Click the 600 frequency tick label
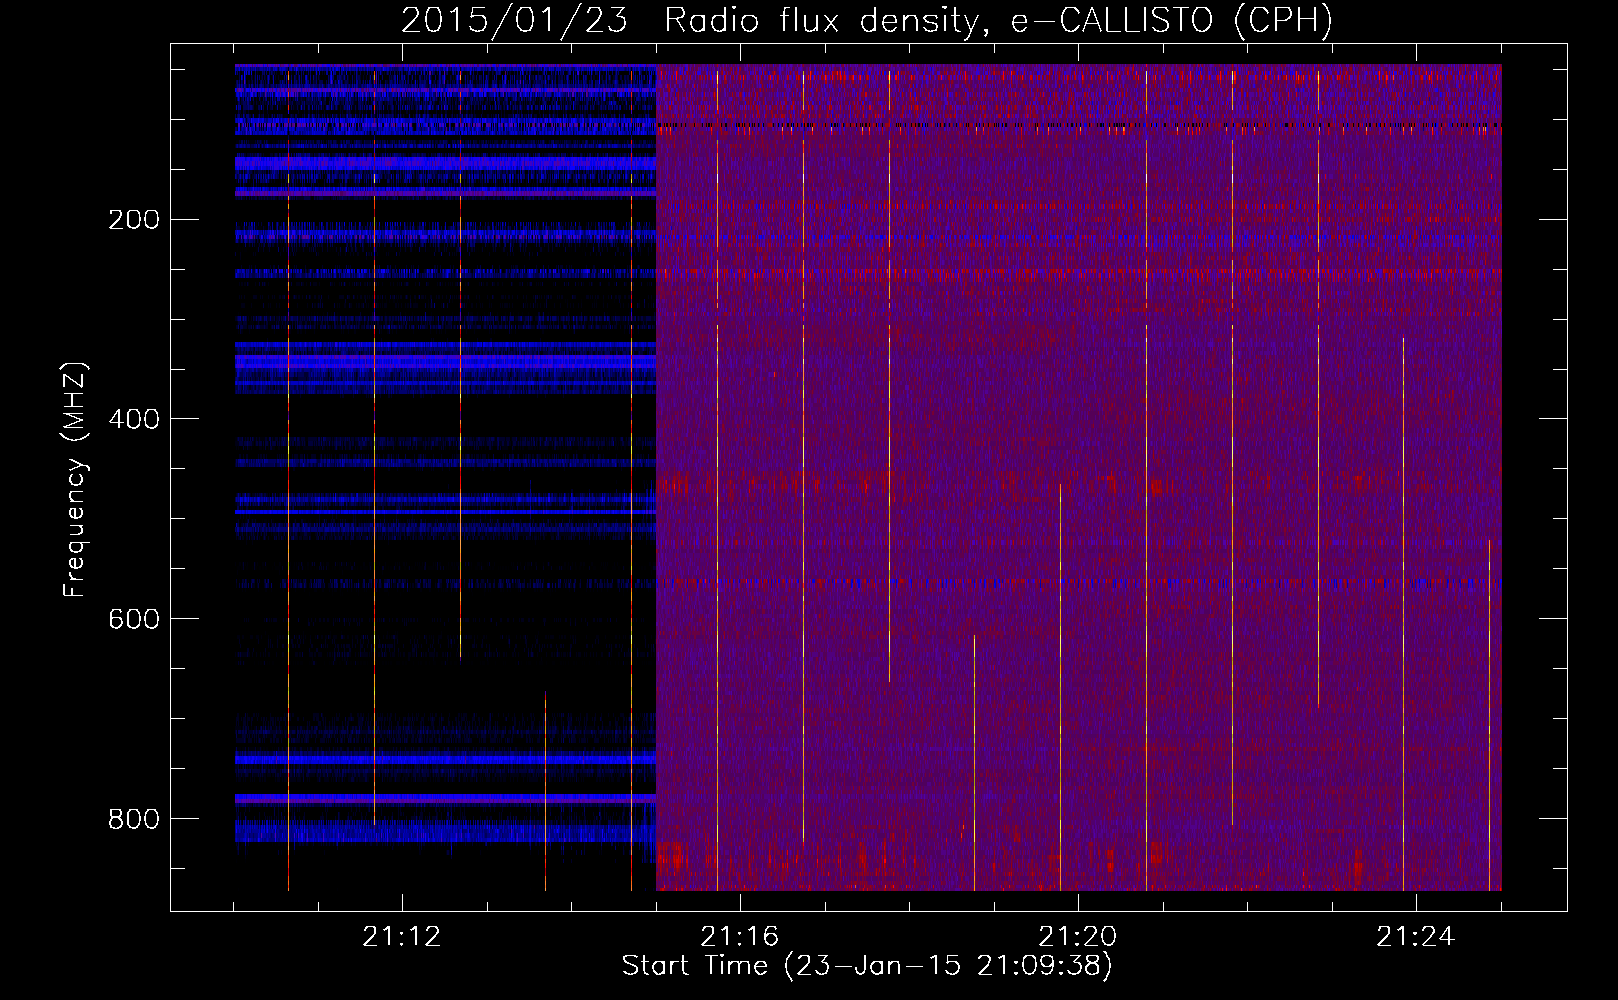Viewport: 1618px width, 1000px height. 134,619
